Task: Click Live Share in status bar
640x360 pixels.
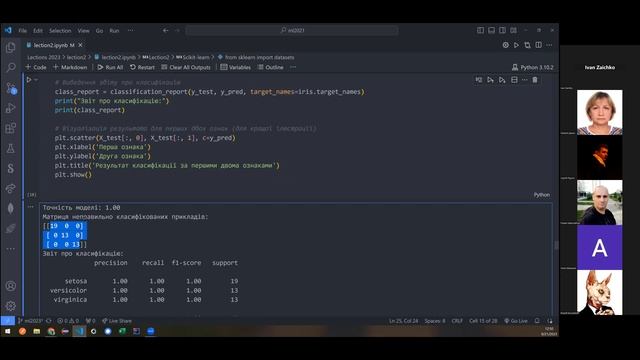Action: click(x=117, y=321)
